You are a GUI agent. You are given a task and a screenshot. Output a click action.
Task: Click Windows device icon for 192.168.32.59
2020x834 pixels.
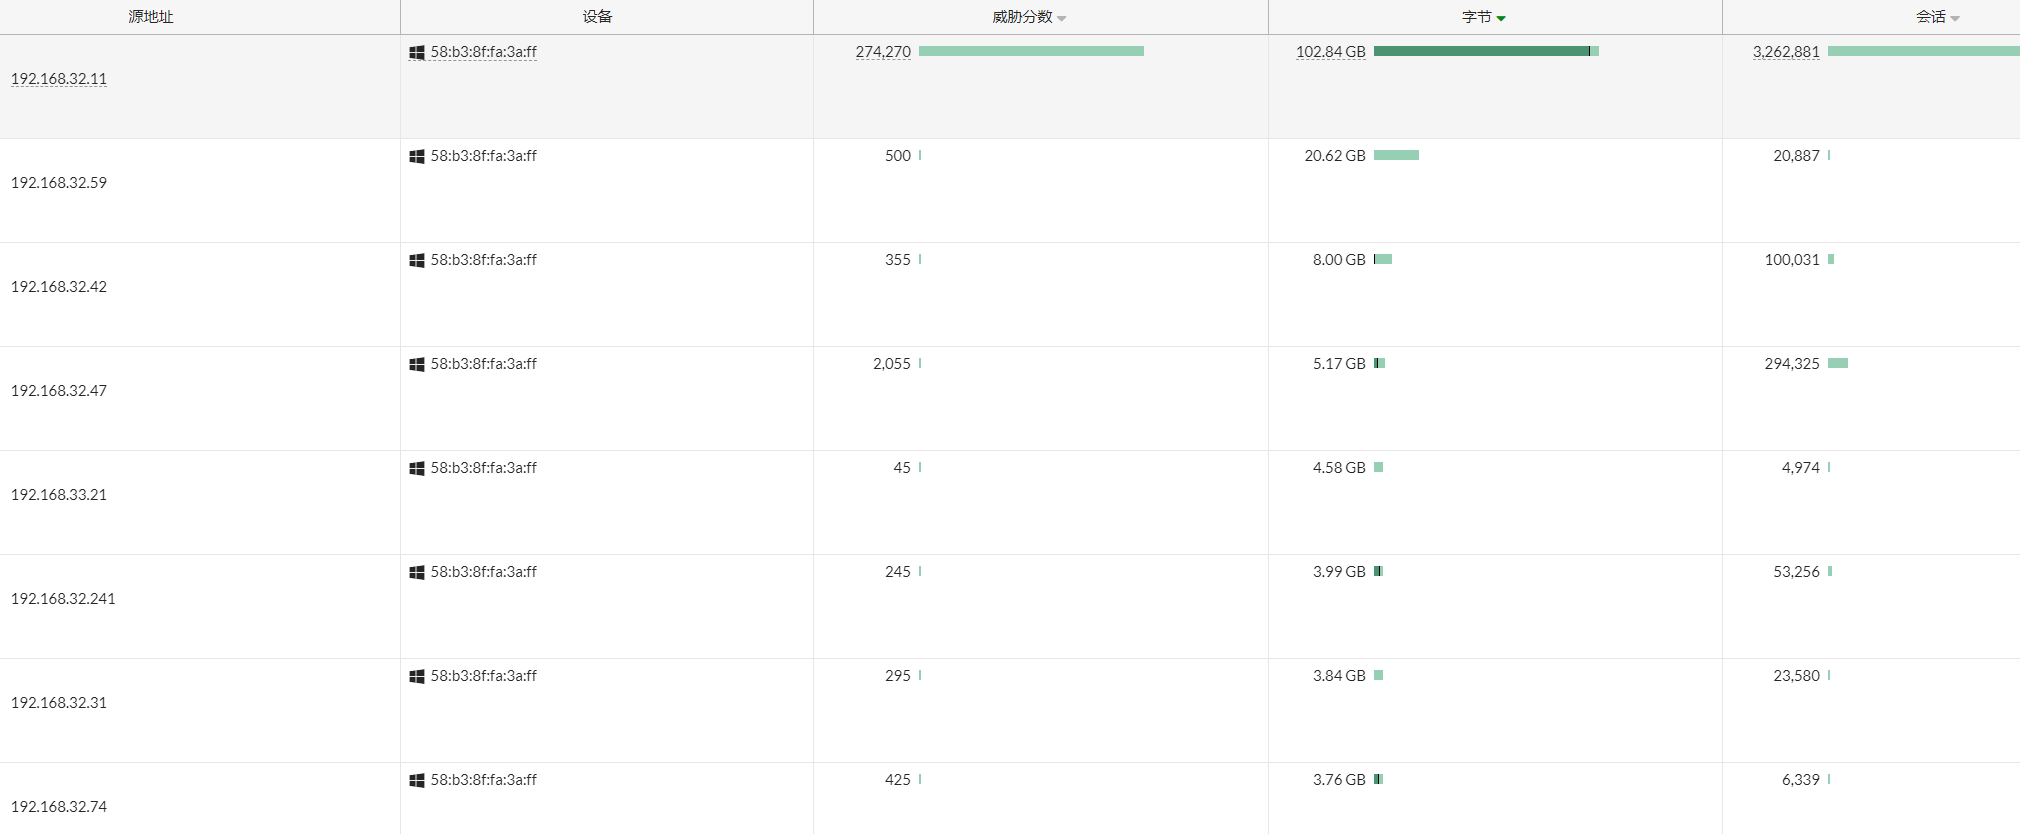click(417, 157)
